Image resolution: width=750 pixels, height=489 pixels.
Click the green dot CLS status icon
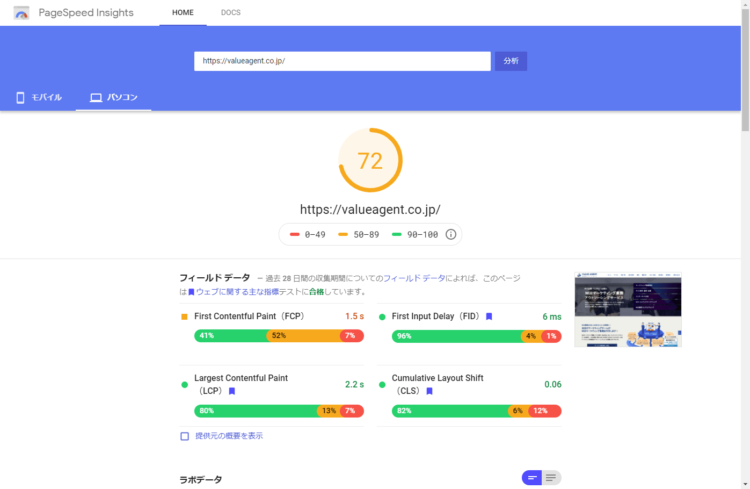coord(382,385)
